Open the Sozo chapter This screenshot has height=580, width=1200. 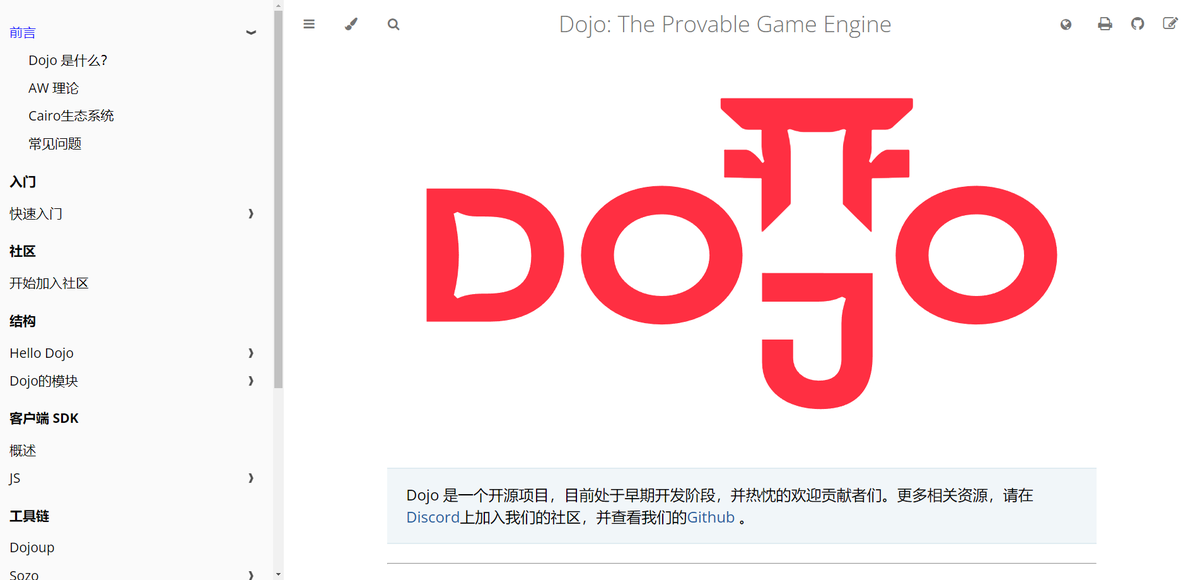[x=24, y=575]
